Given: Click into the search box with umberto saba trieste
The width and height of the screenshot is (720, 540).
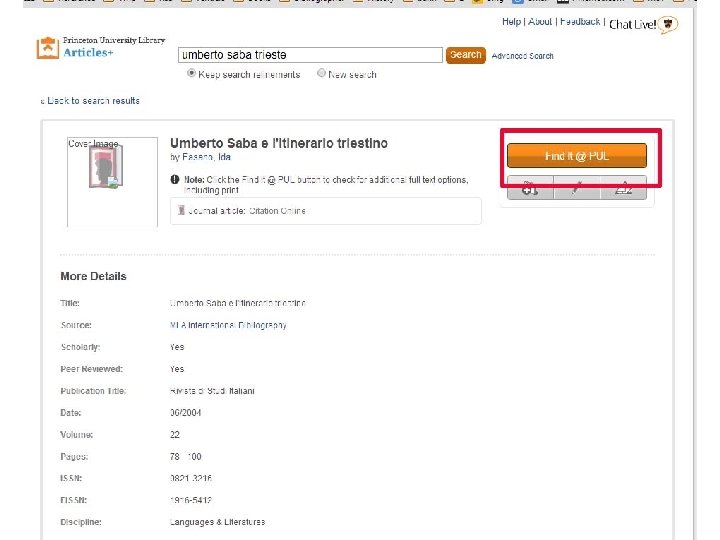Looking at the screenshot, I should pos(310,55).
